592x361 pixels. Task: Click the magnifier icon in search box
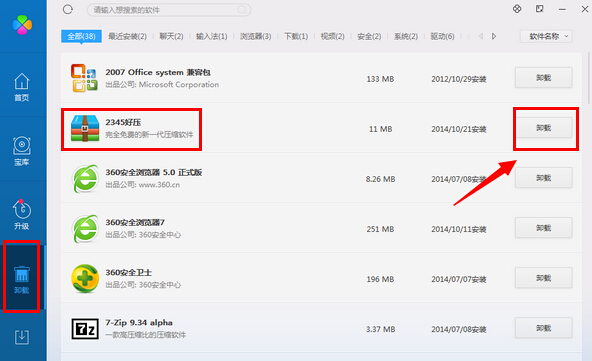(242, 10)
